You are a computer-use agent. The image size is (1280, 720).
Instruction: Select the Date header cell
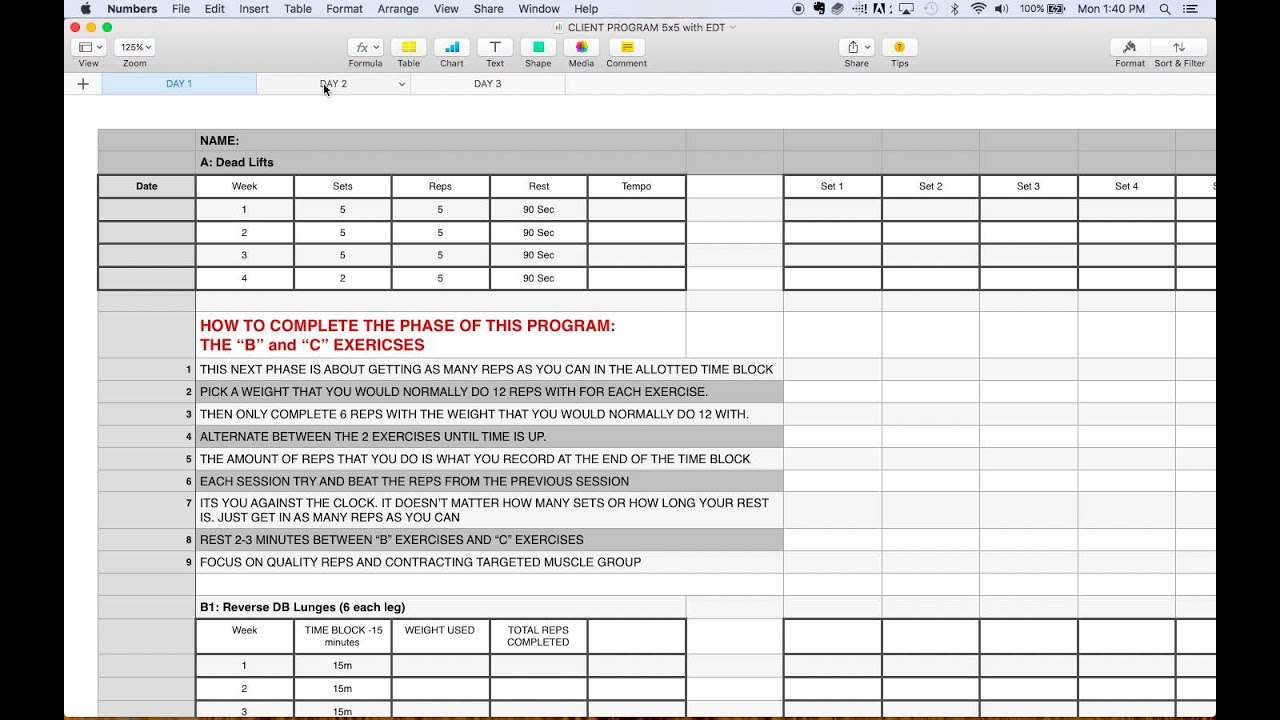pyautogui.click(x=147, y=186)
